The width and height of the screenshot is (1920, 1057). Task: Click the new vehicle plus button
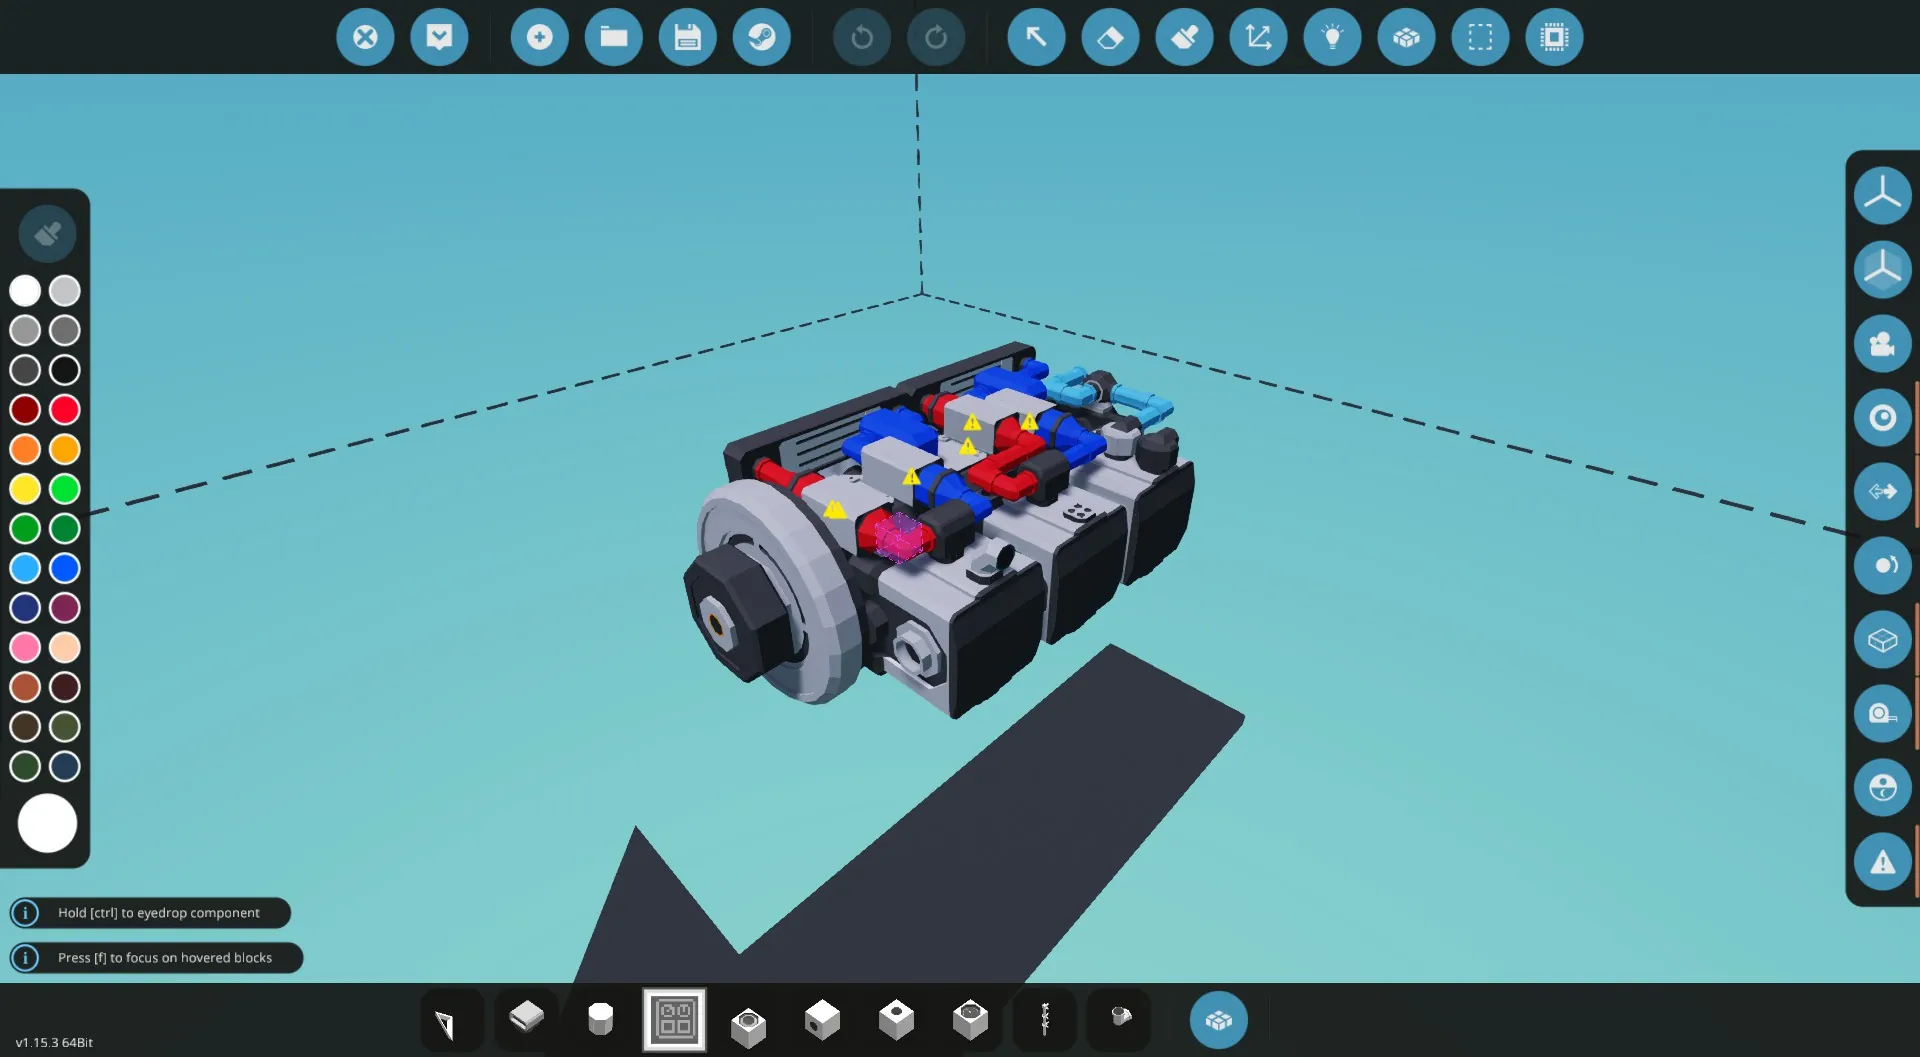(x=539, y=38)
